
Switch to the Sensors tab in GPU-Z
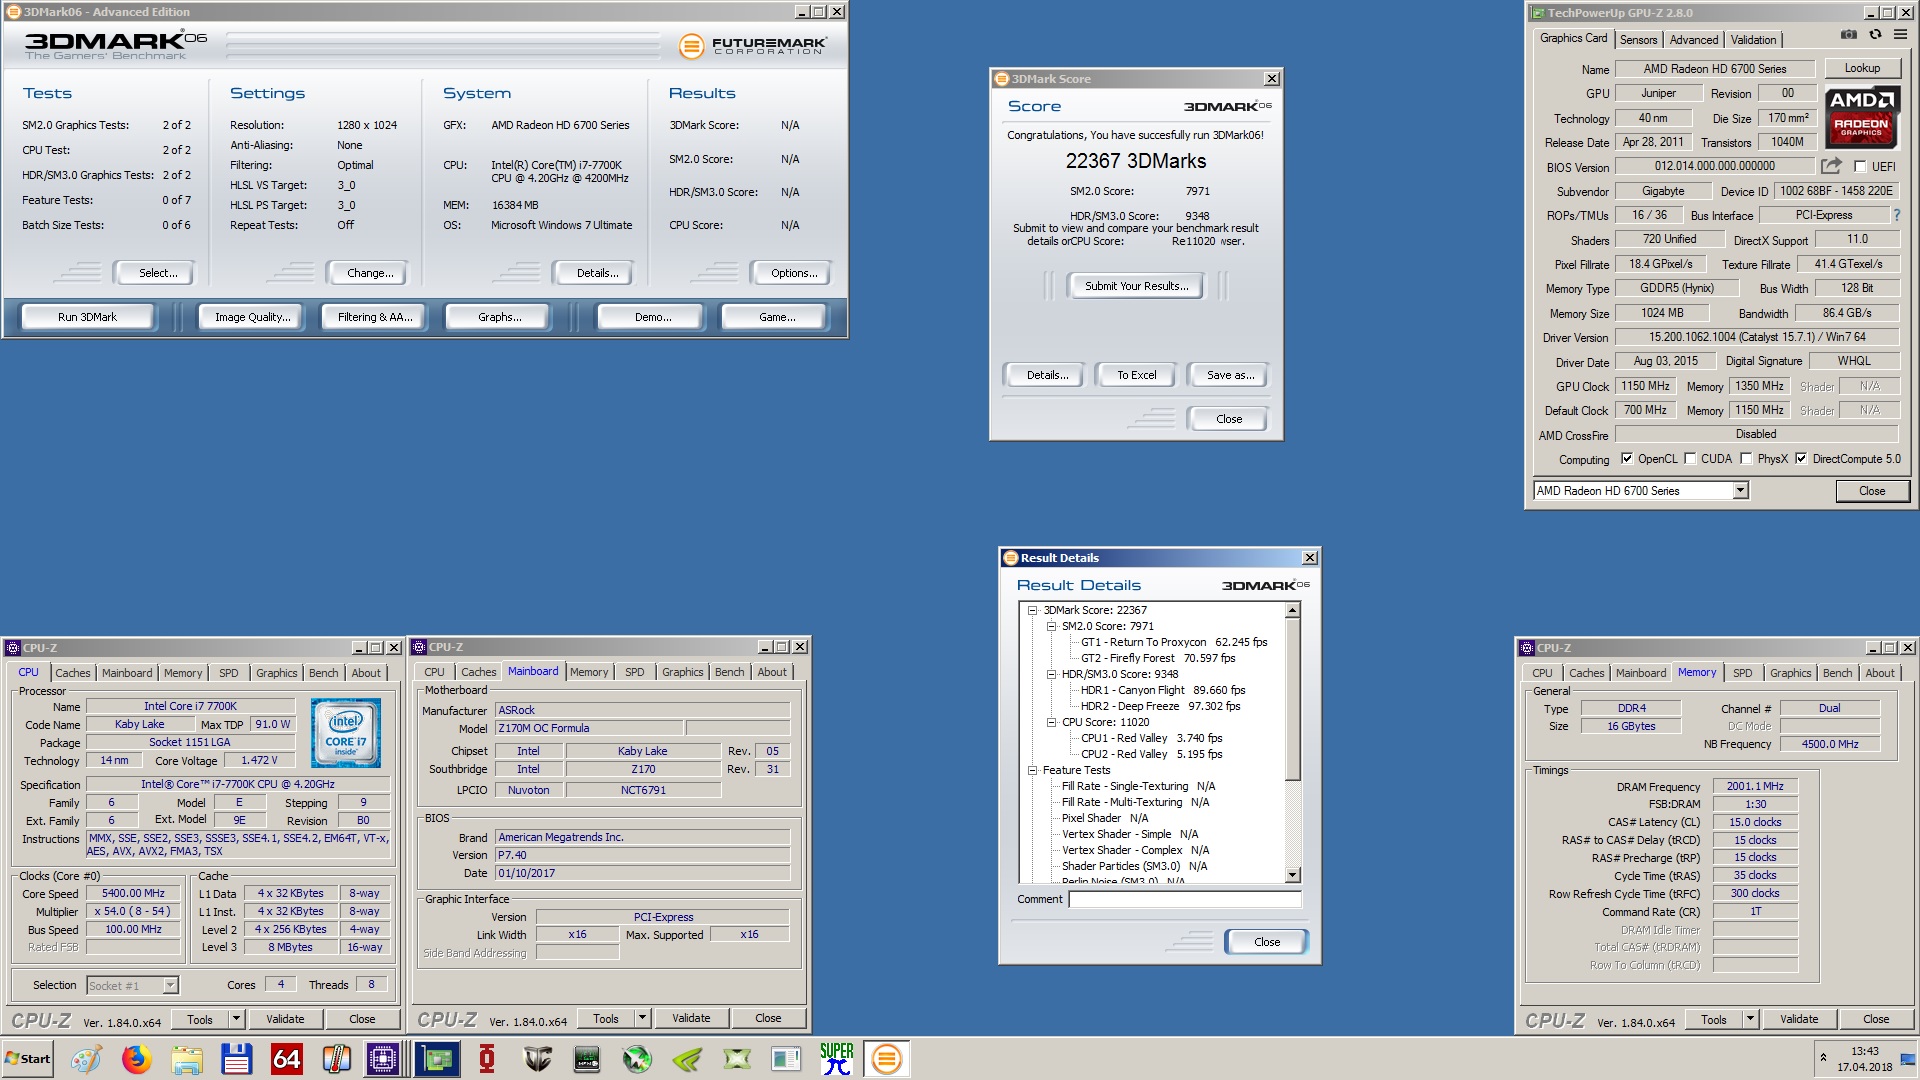(x=1638, y=40)
